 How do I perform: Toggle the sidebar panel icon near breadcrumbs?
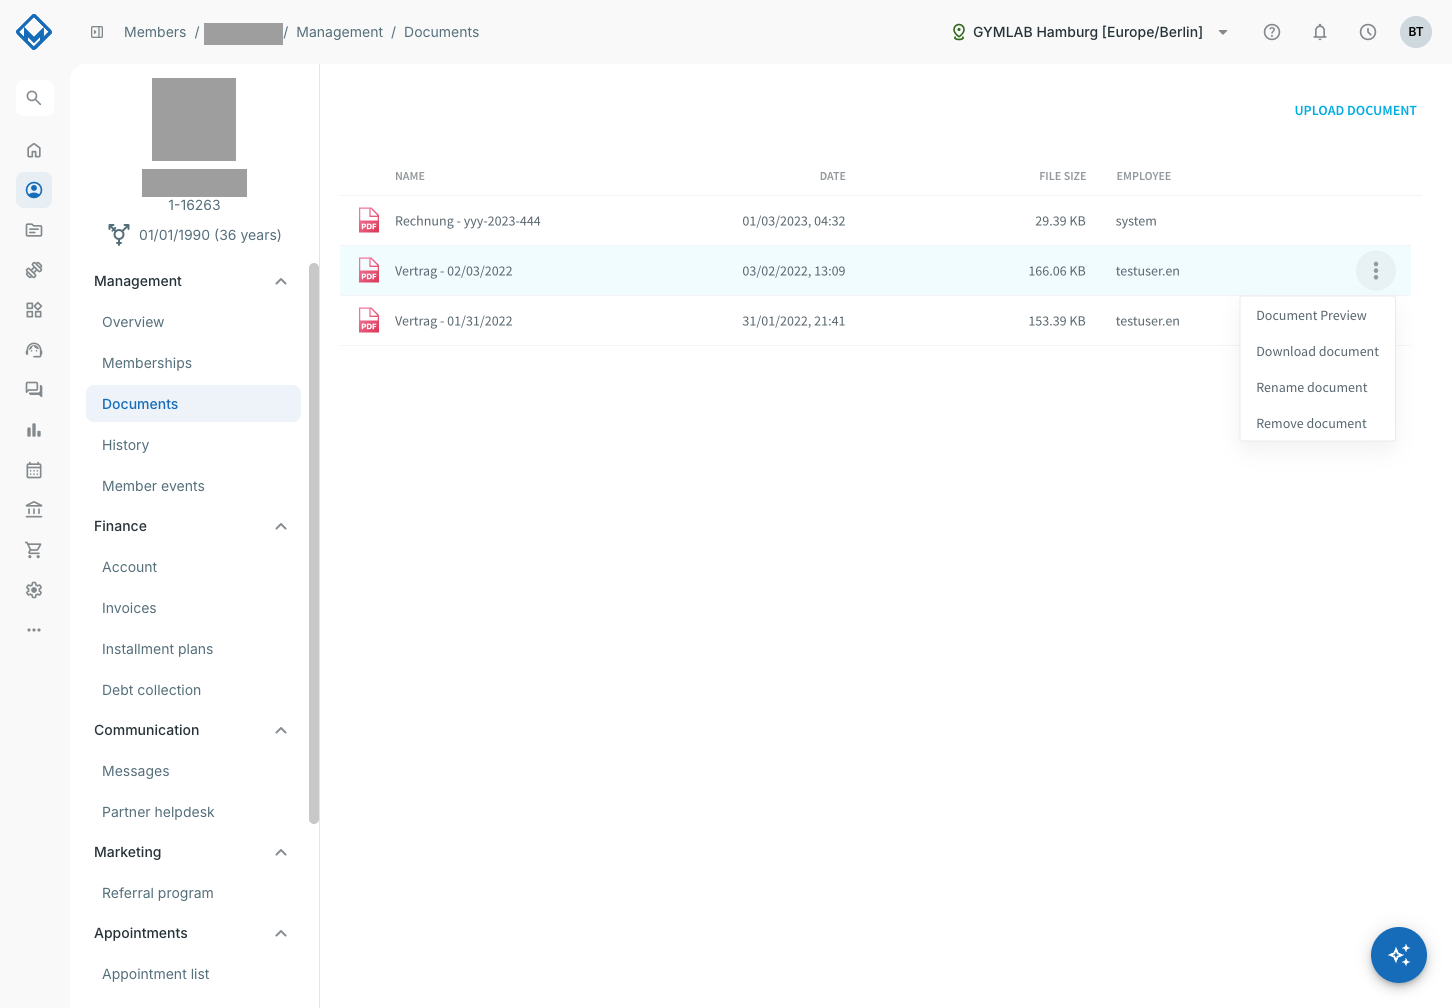(97, 32)
